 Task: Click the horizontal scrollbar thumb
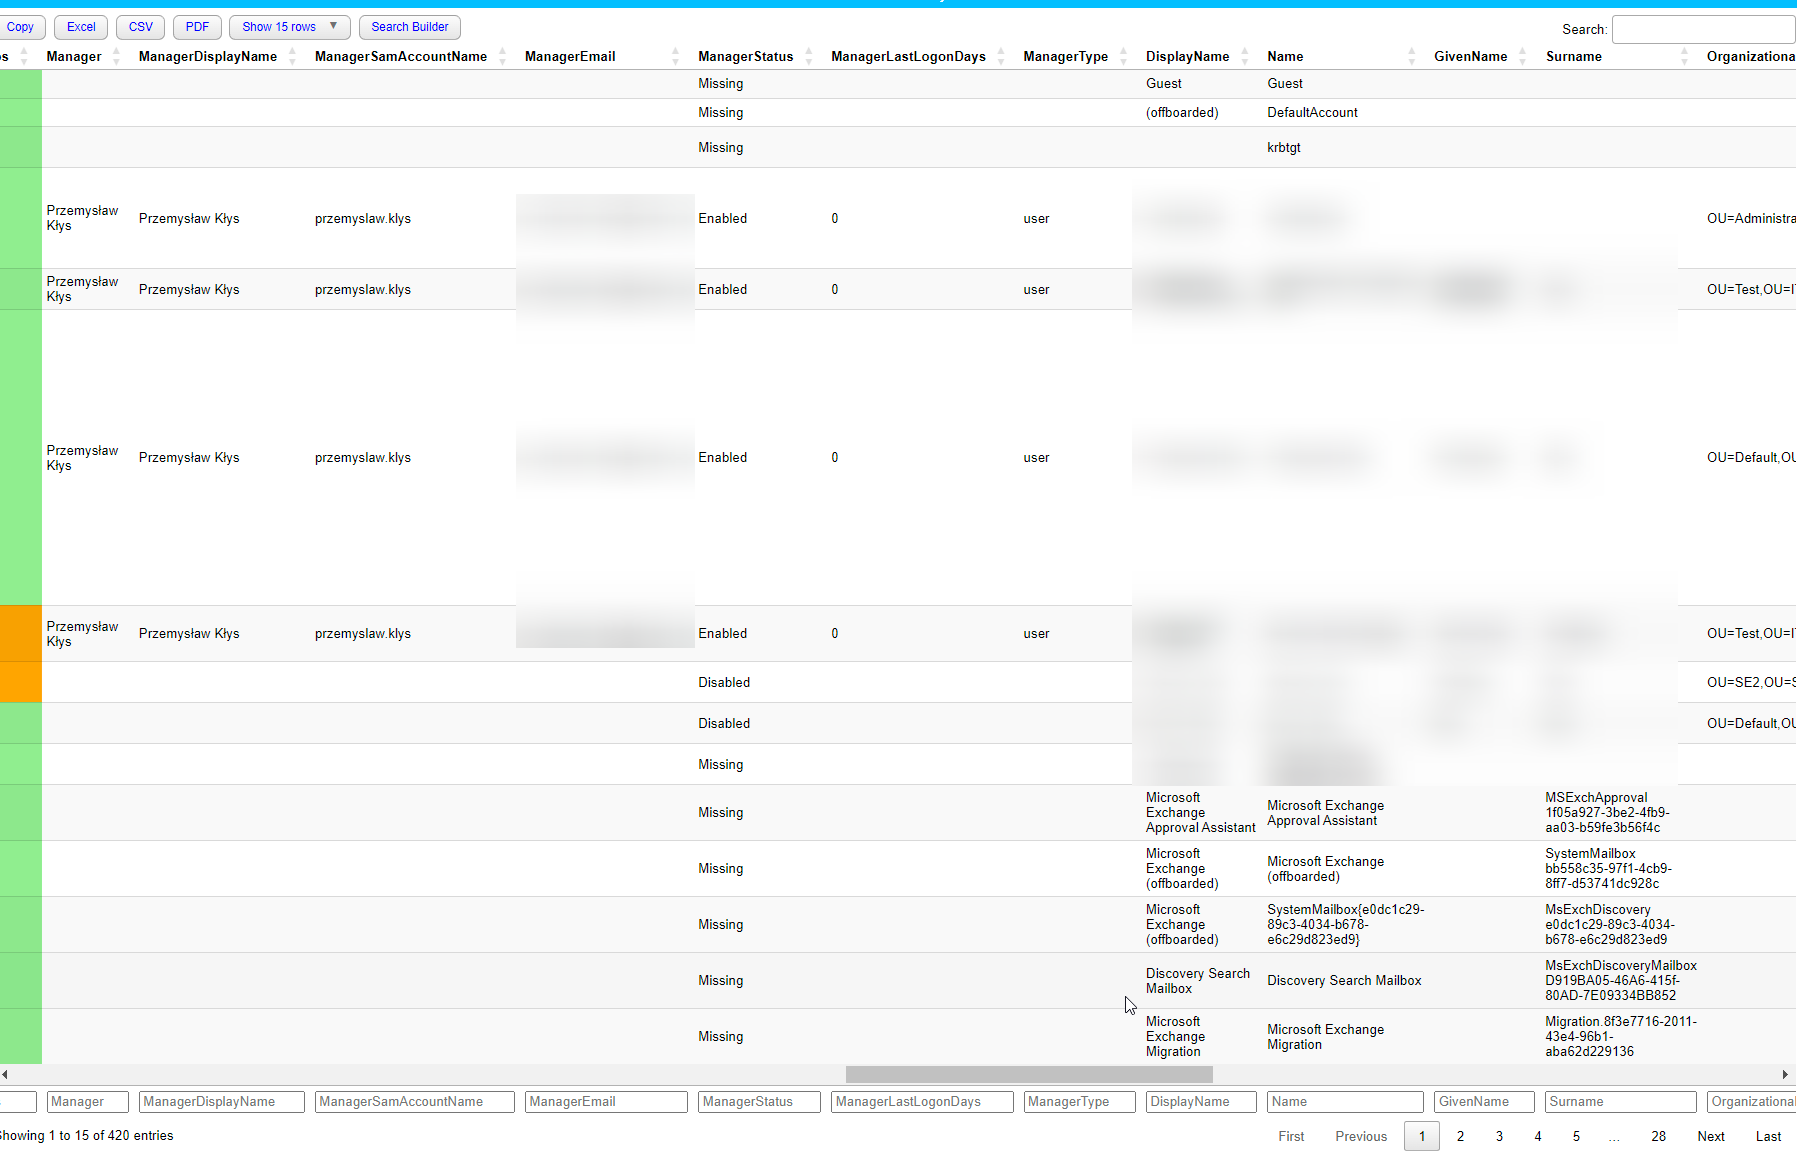(1029, 1074)
